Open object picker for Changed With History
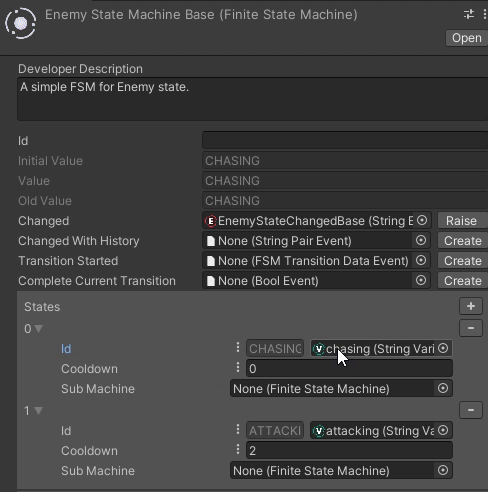Viewport: 488px width, 492px height. (421, 240)
